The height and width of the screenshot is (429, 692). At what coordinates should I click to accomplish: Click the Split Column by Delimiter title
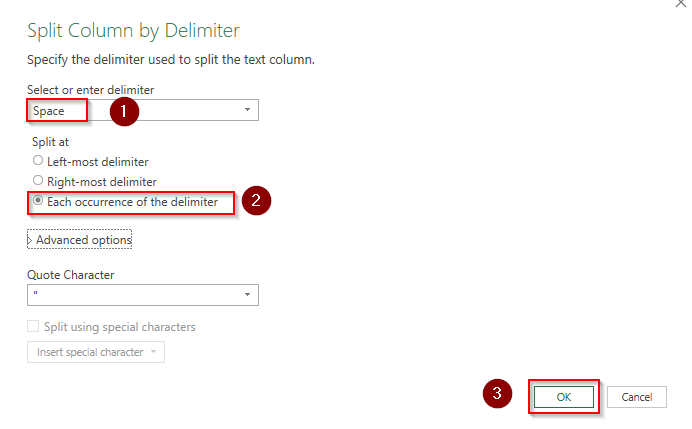133,30
